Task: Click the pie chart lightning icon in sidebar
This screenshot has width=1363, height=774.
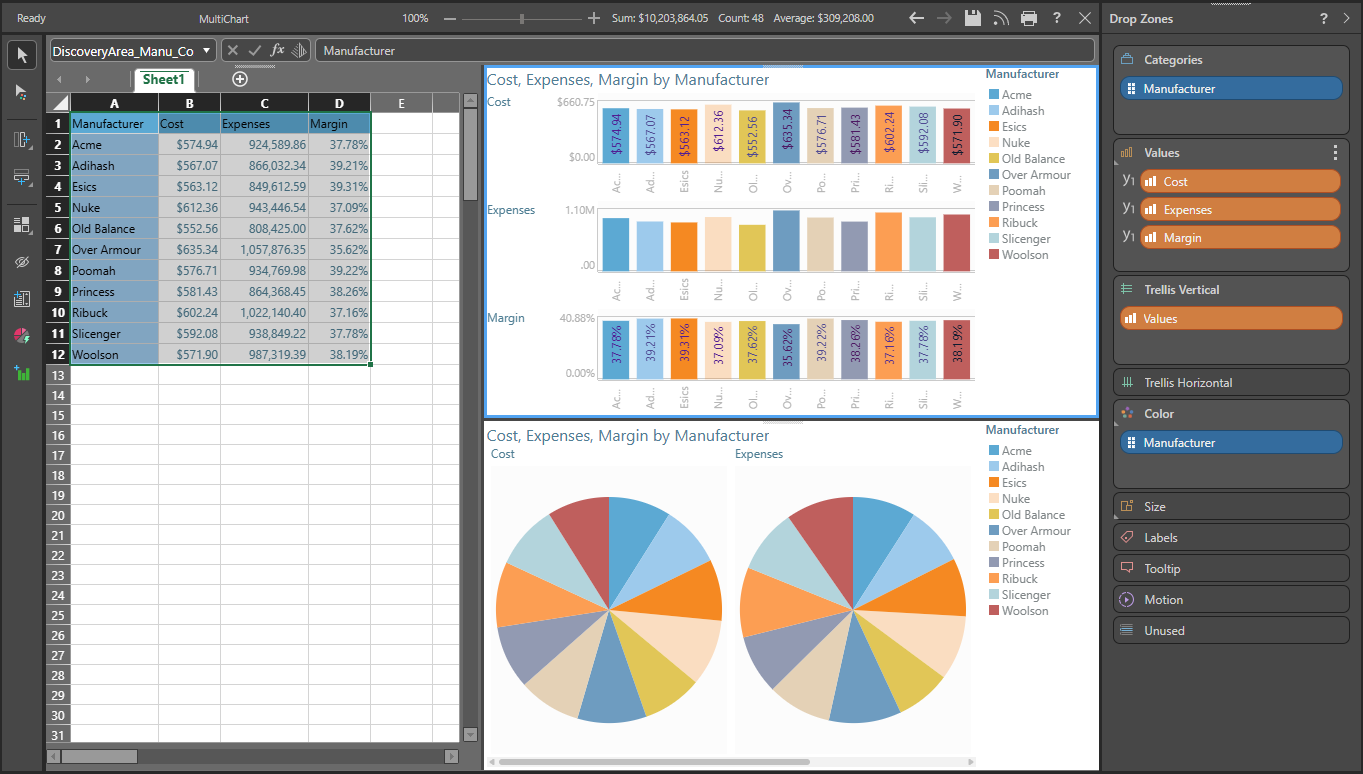Action: 22,336
